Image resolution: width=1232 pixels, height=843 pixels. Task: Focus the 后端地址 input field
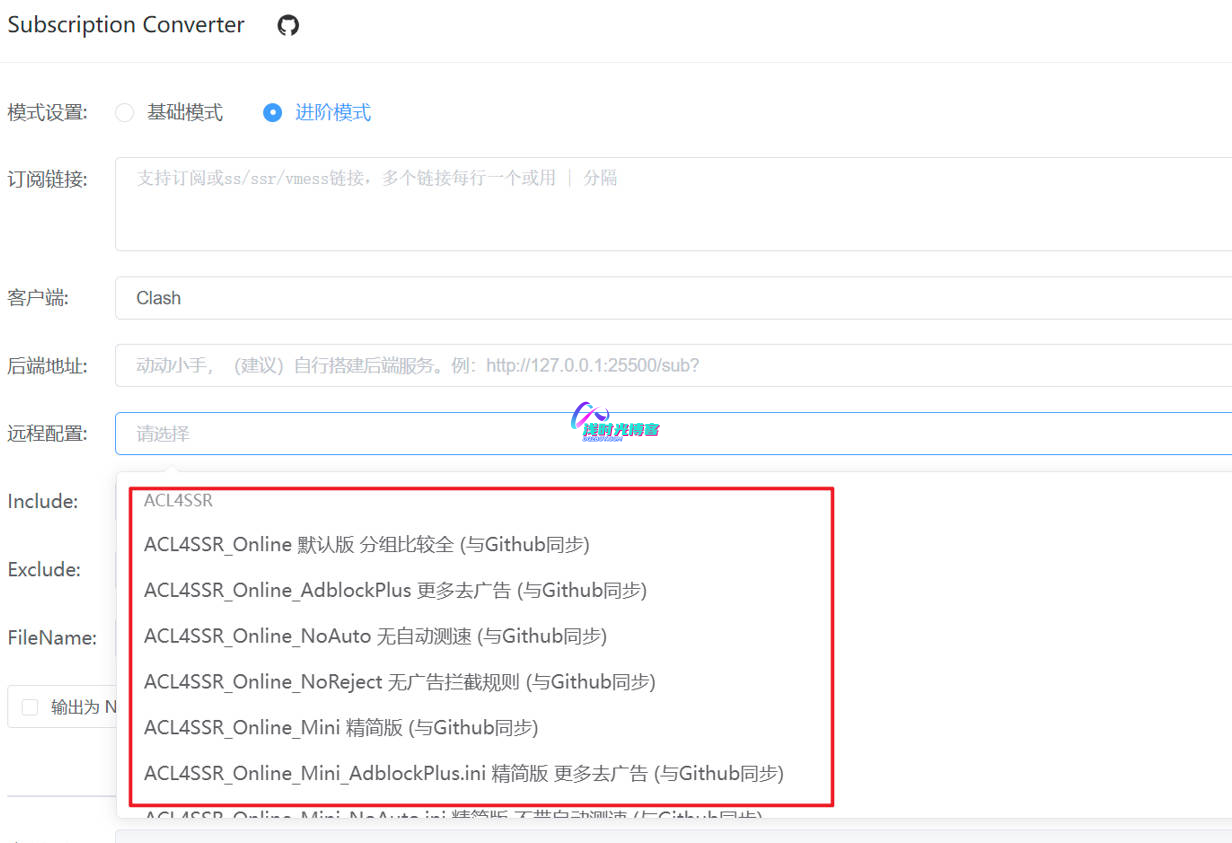point(670,366)
